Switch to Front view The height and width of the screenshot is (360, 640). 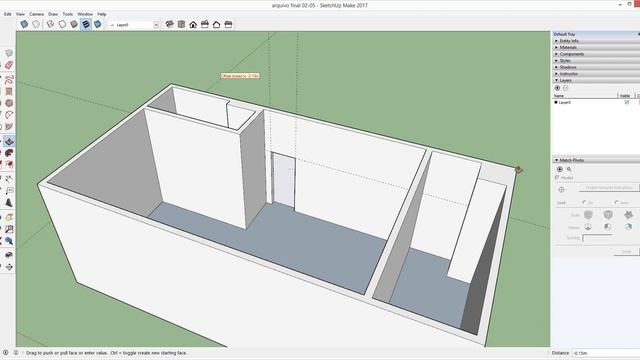coord(193,24)
